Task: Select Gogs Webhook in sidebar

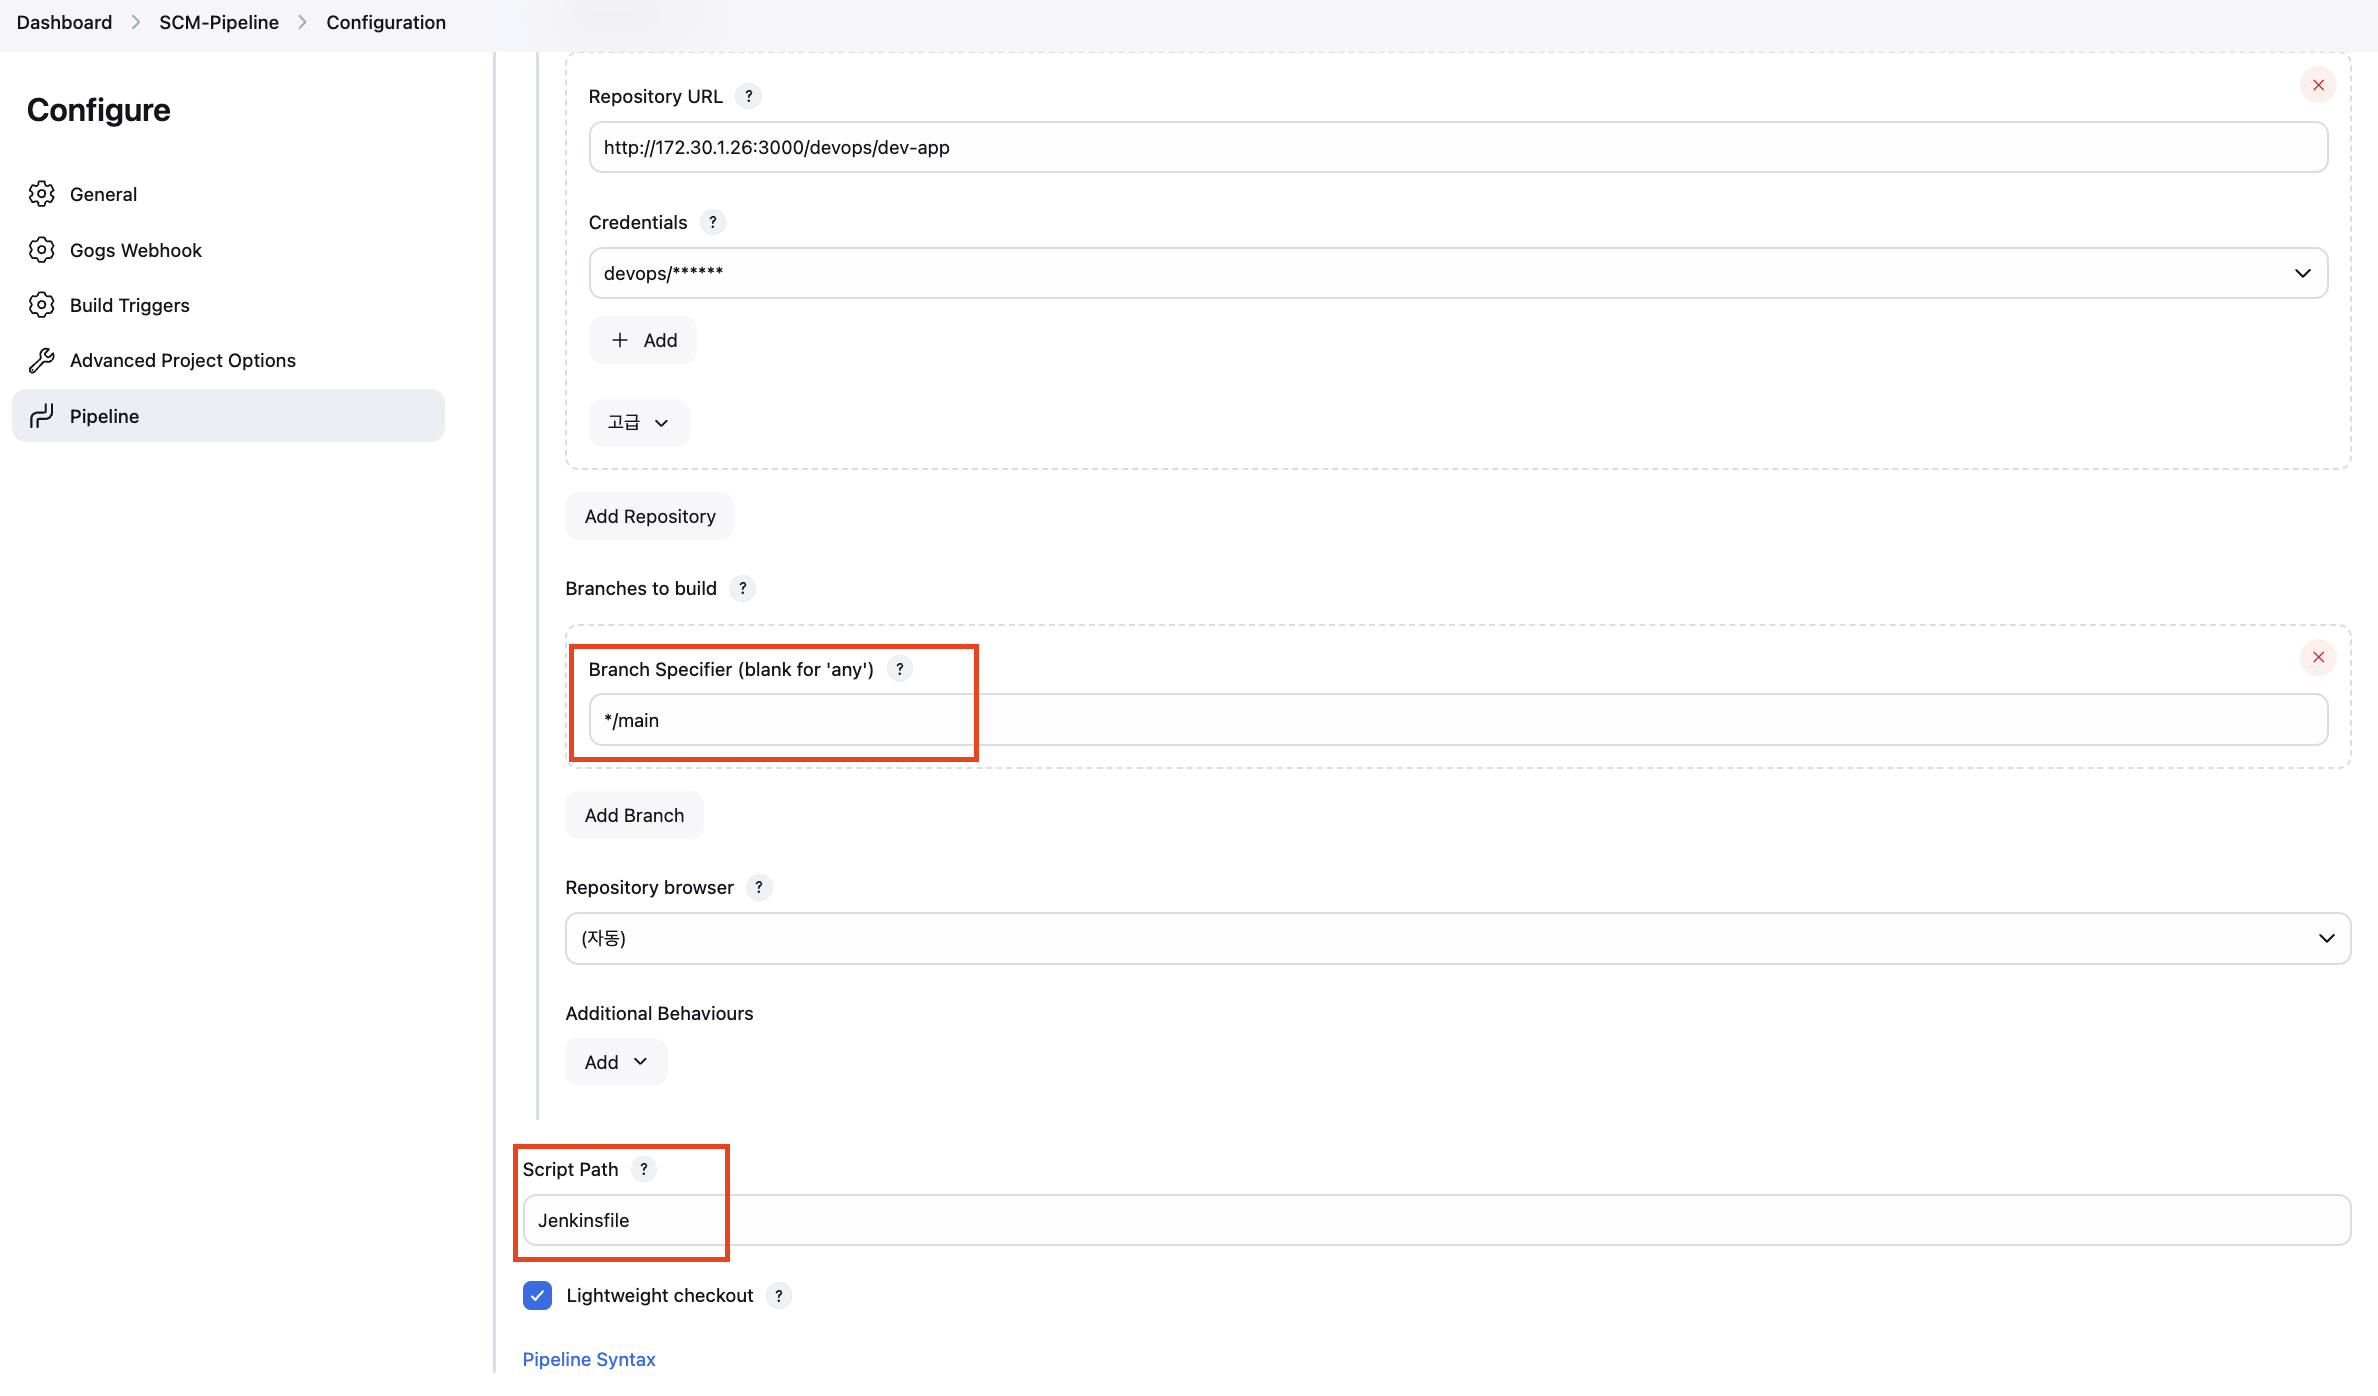Action: pyautogui.click(x=135, y=250)
